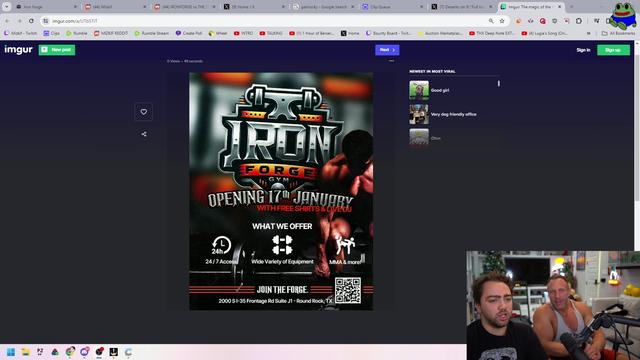Open the OBS icon in the taskbar
This screenshot has width=640, height=360.
coord(99,351)
